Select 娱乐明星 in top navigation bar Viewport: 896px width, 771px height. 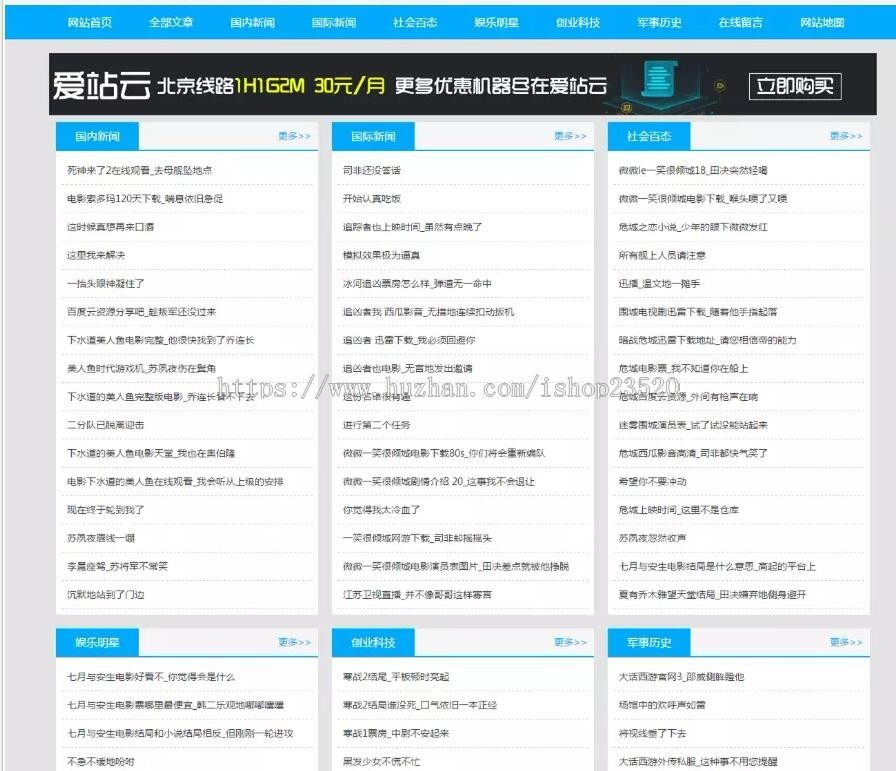pos(497,22)
